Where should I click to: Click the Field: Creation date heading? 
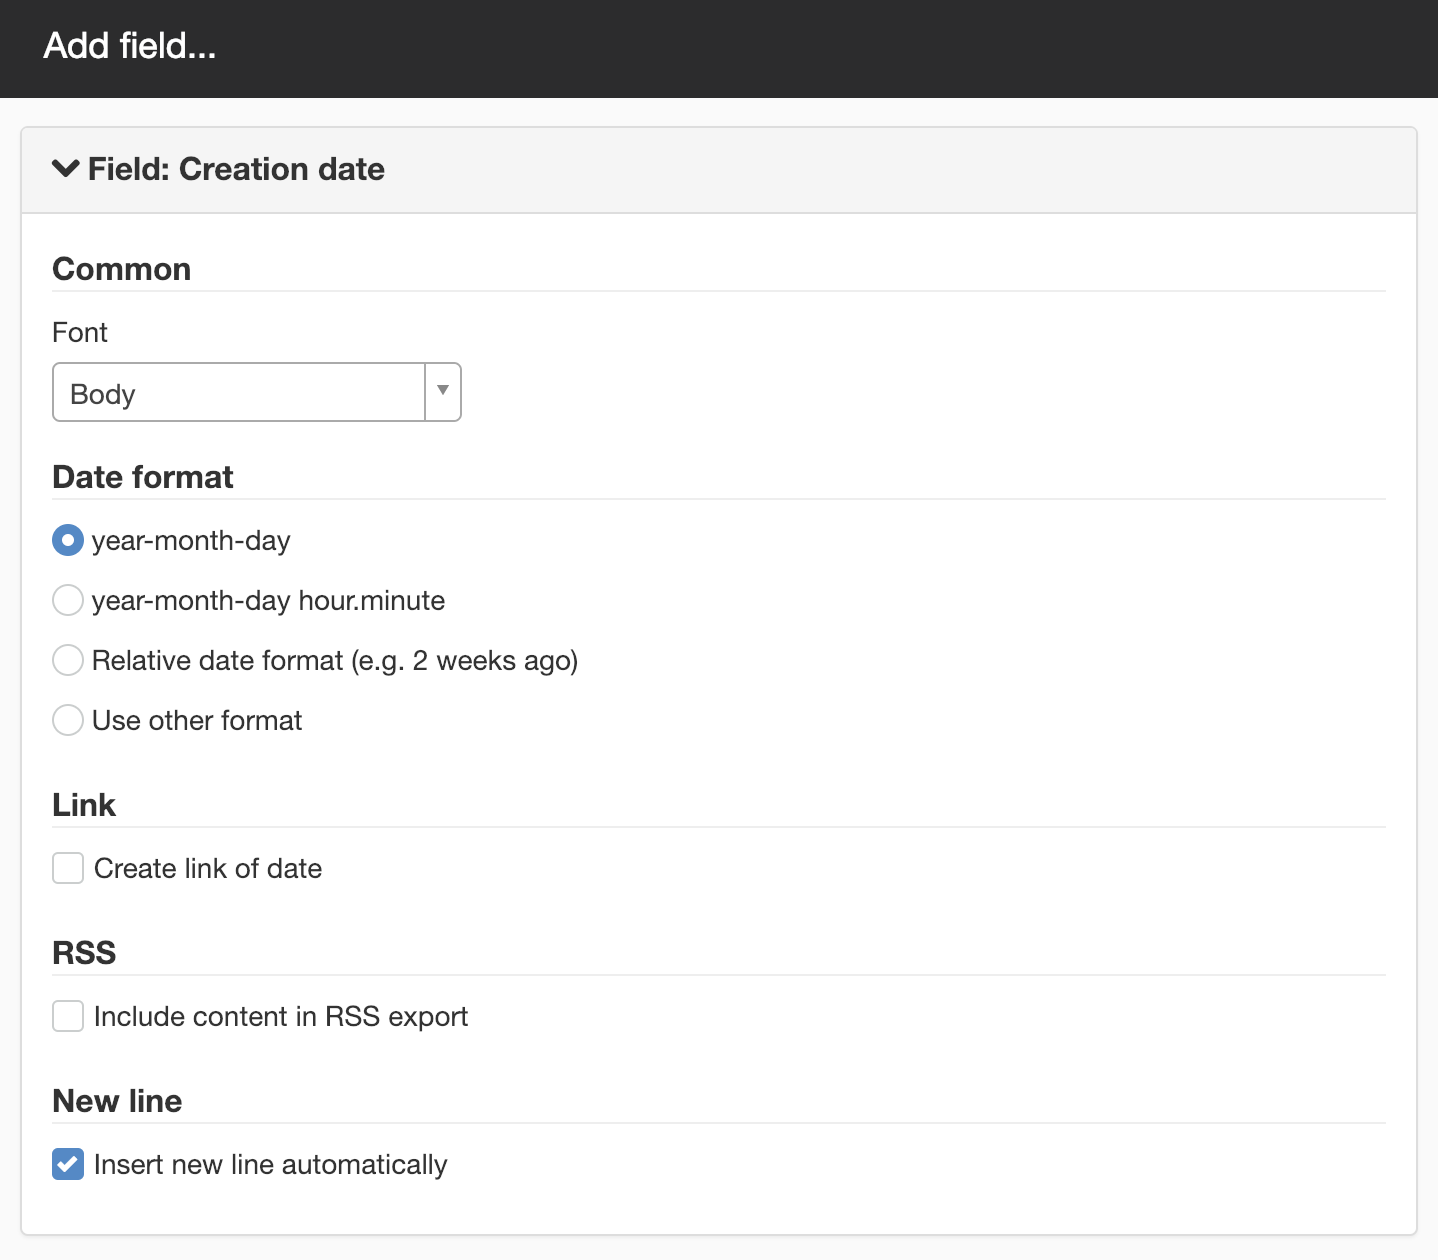tap(236, 169)
